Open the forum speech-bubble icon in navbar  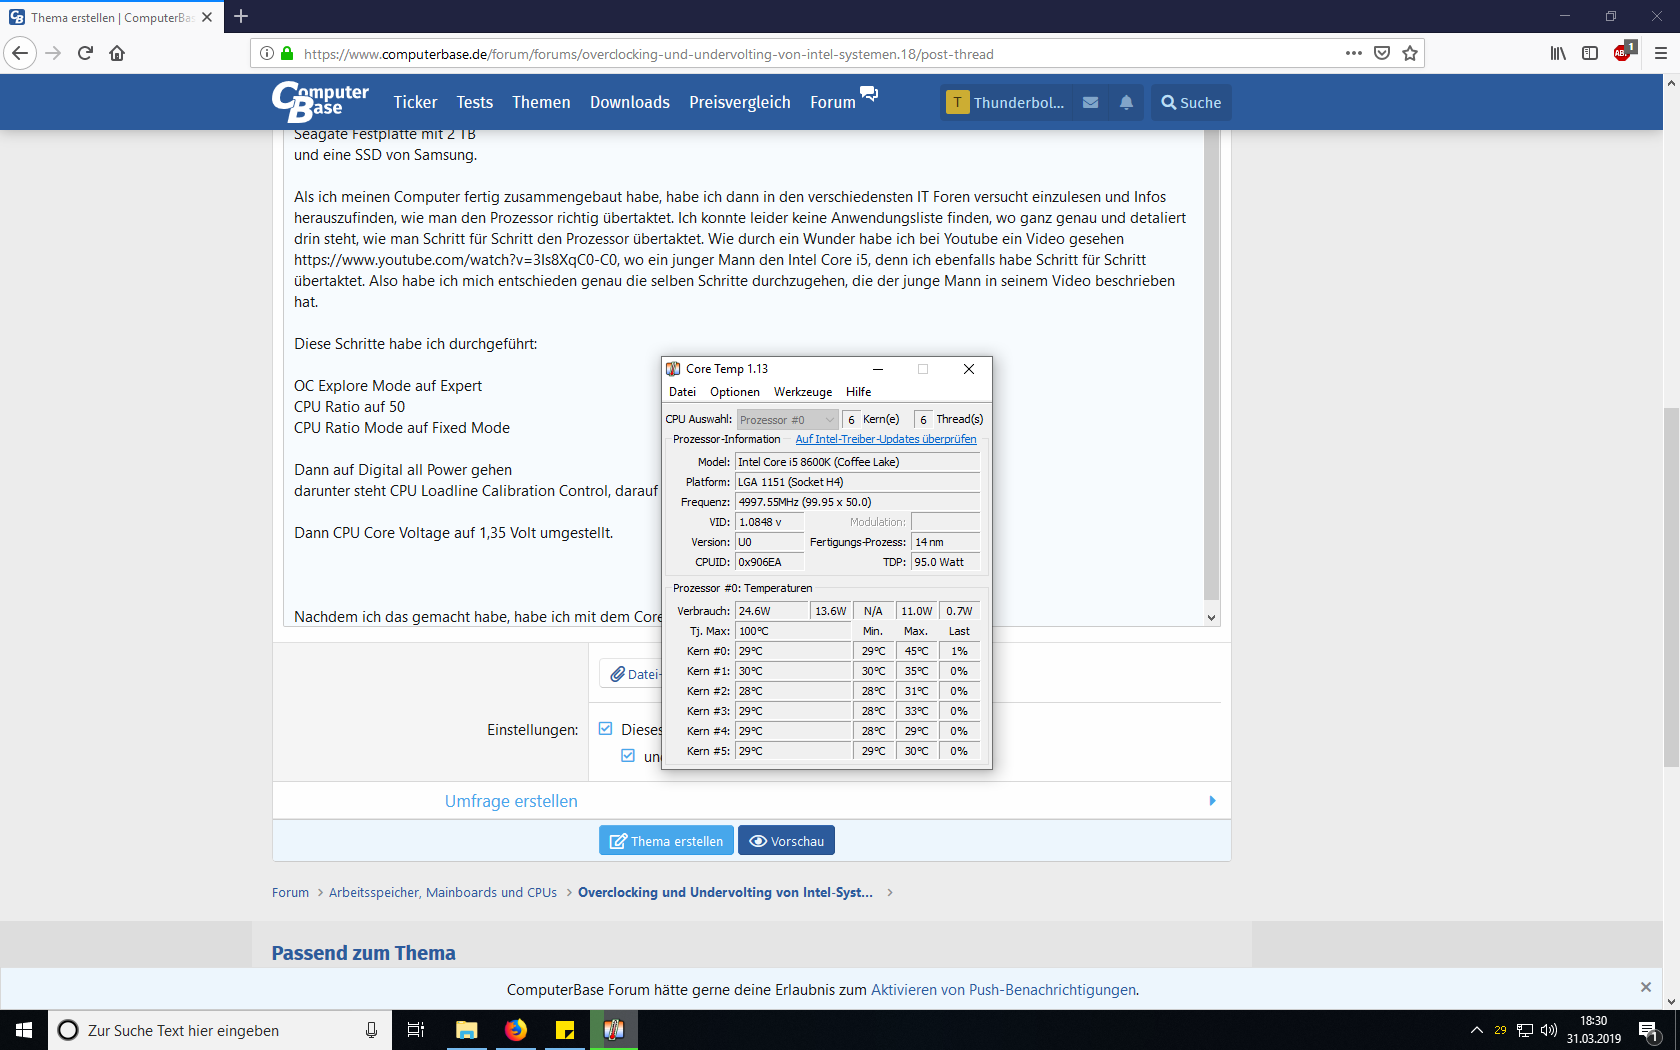(x=869, y=93)
